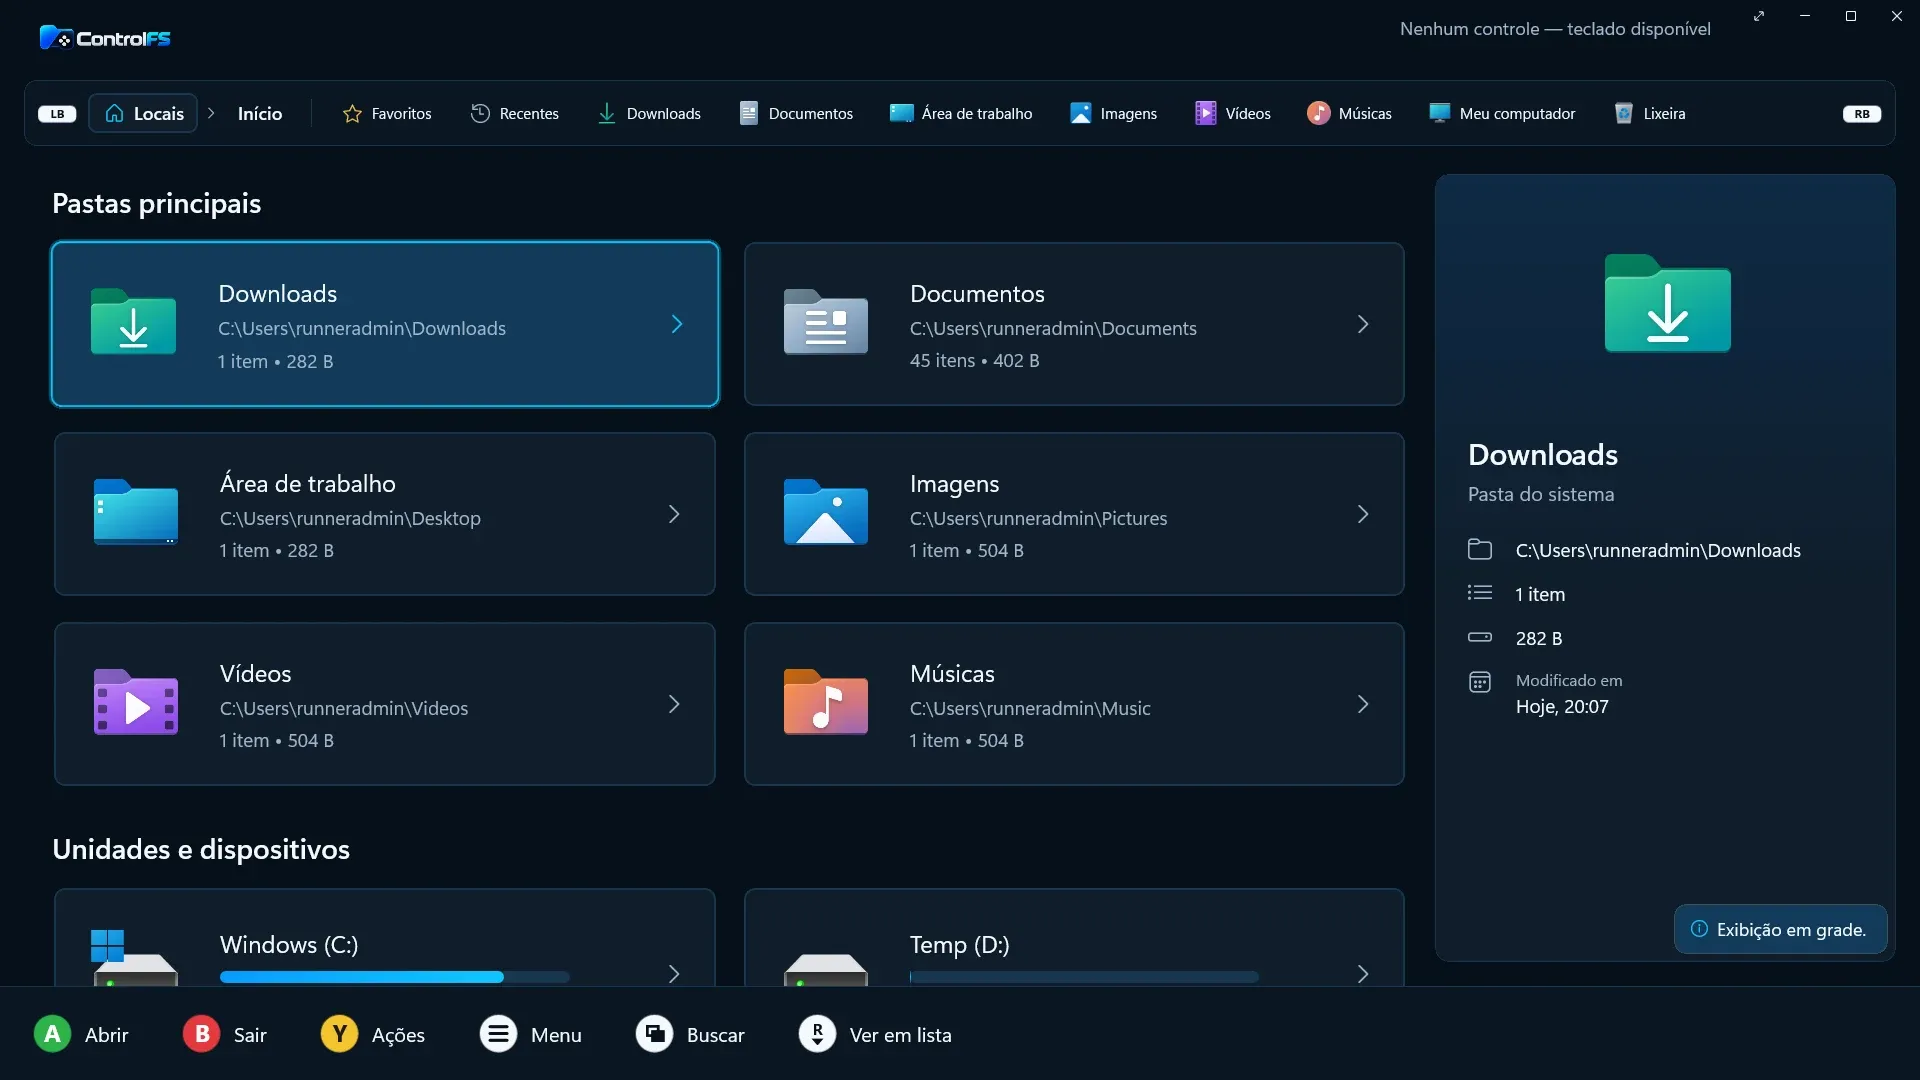1920x1080 pixels.
Task: Open Documentos shortcut in top bar
Action: [796, 114]
